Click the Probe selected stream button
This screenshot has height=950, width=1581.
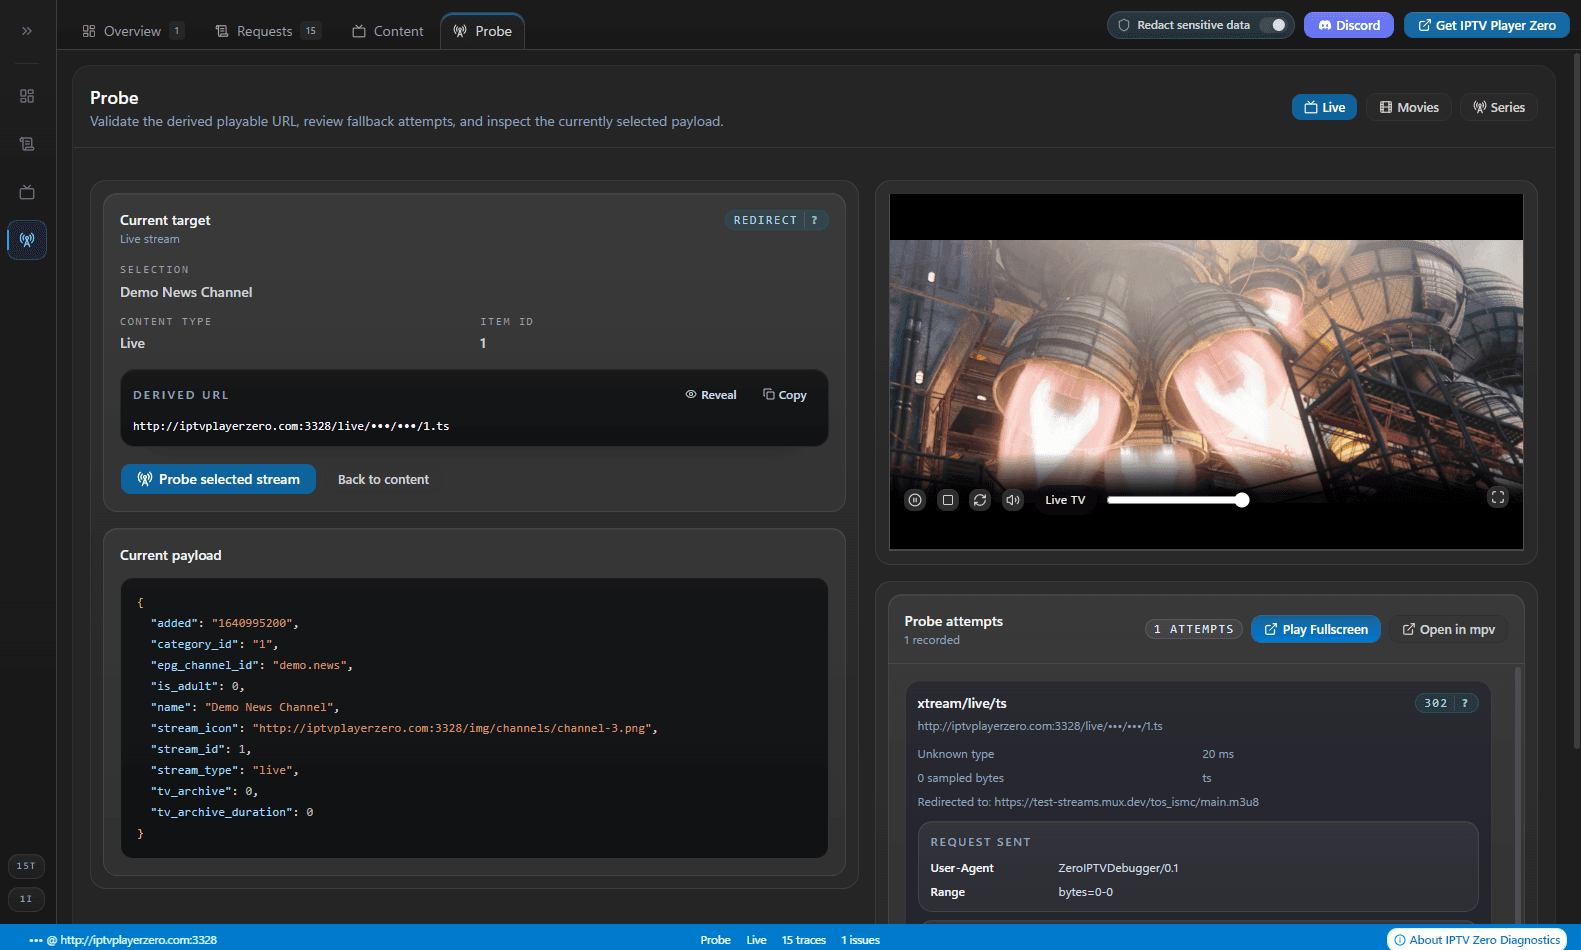pos(218,479)
